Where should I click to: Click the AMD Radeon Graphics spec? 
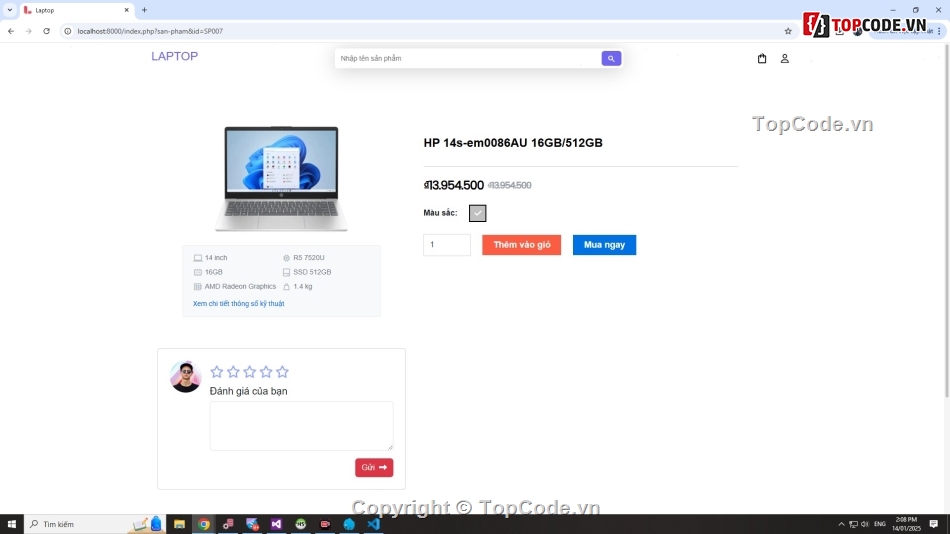234,287
